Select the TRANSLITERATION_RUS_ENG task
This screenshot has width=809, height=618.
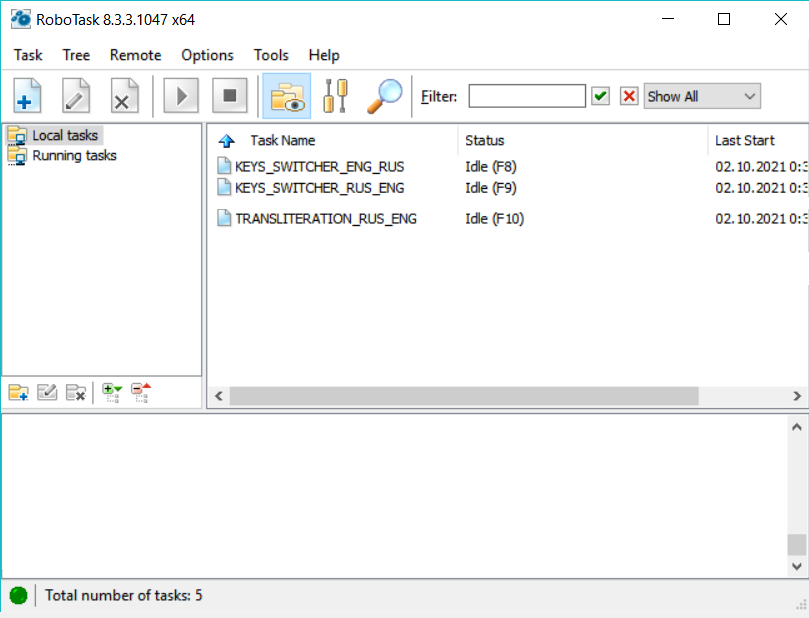tap(326, 219)
